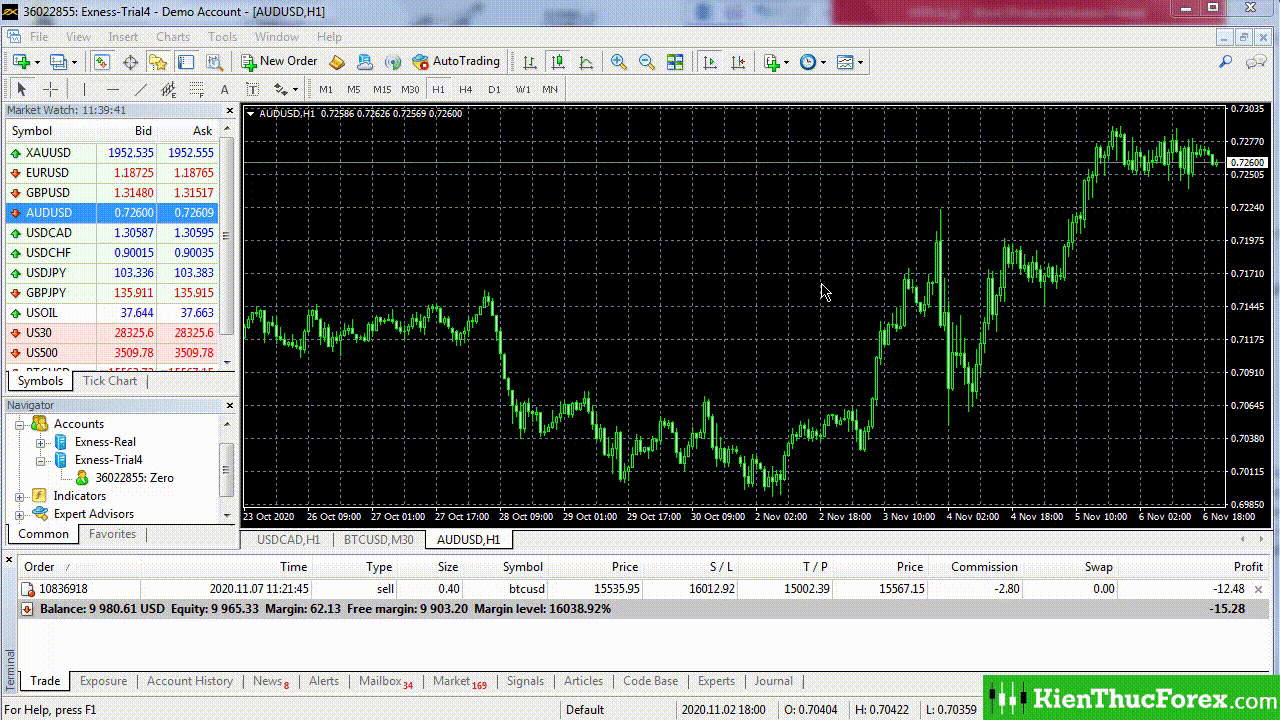Screen dimensions: 1280x720
Task: Open the Navigator Favorites tab
Action: point(112,534)
